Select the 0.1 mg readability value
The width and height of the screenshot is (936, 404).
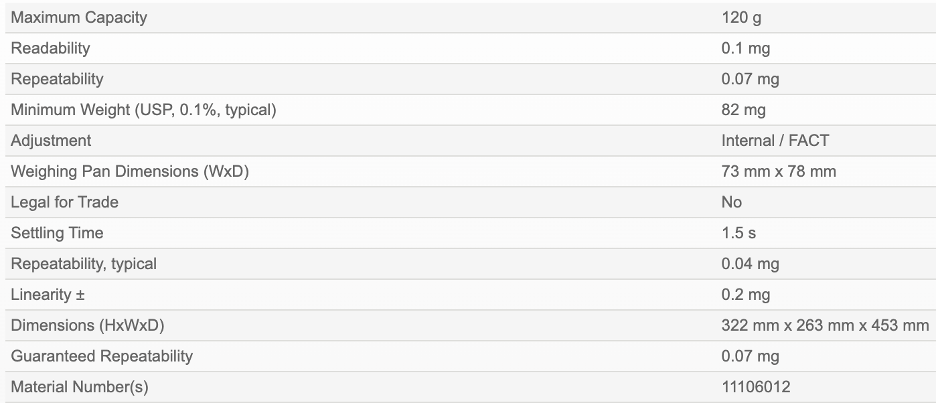tap(745, 48)
